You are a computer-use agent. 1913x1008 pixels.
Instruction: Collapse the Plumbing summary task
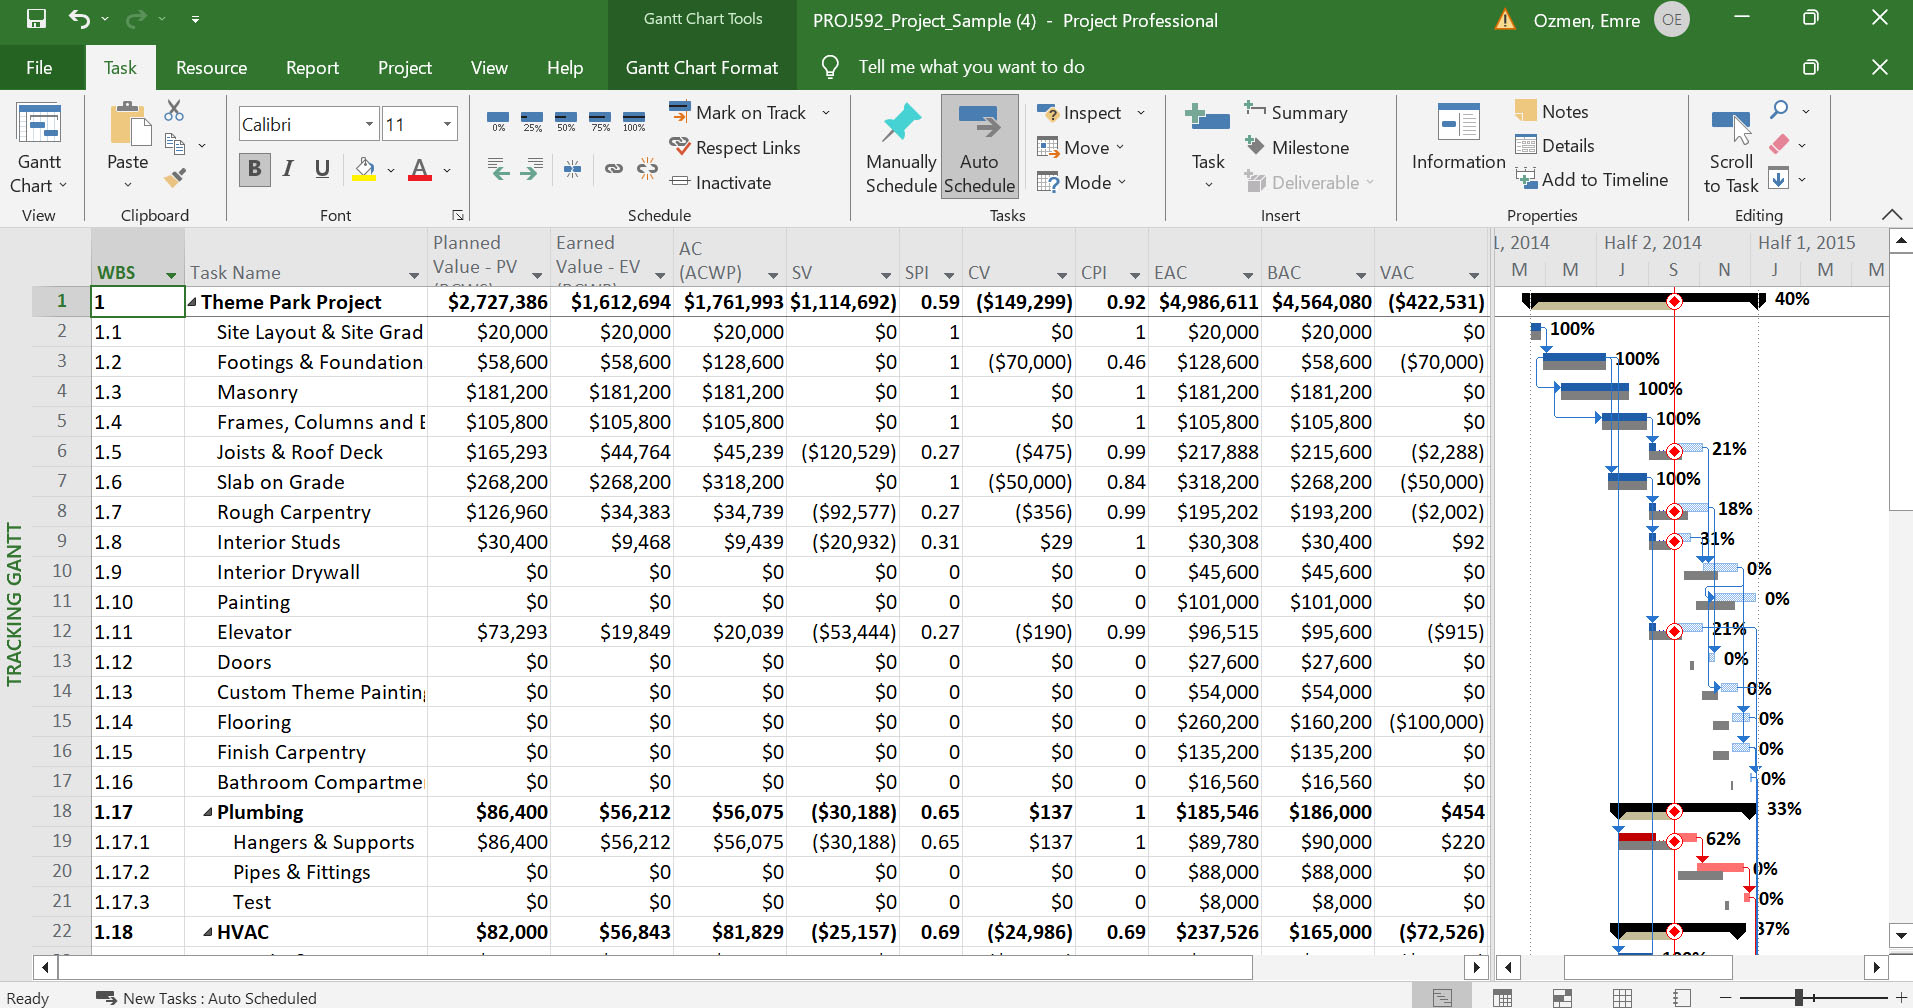(x=208, y=812)
